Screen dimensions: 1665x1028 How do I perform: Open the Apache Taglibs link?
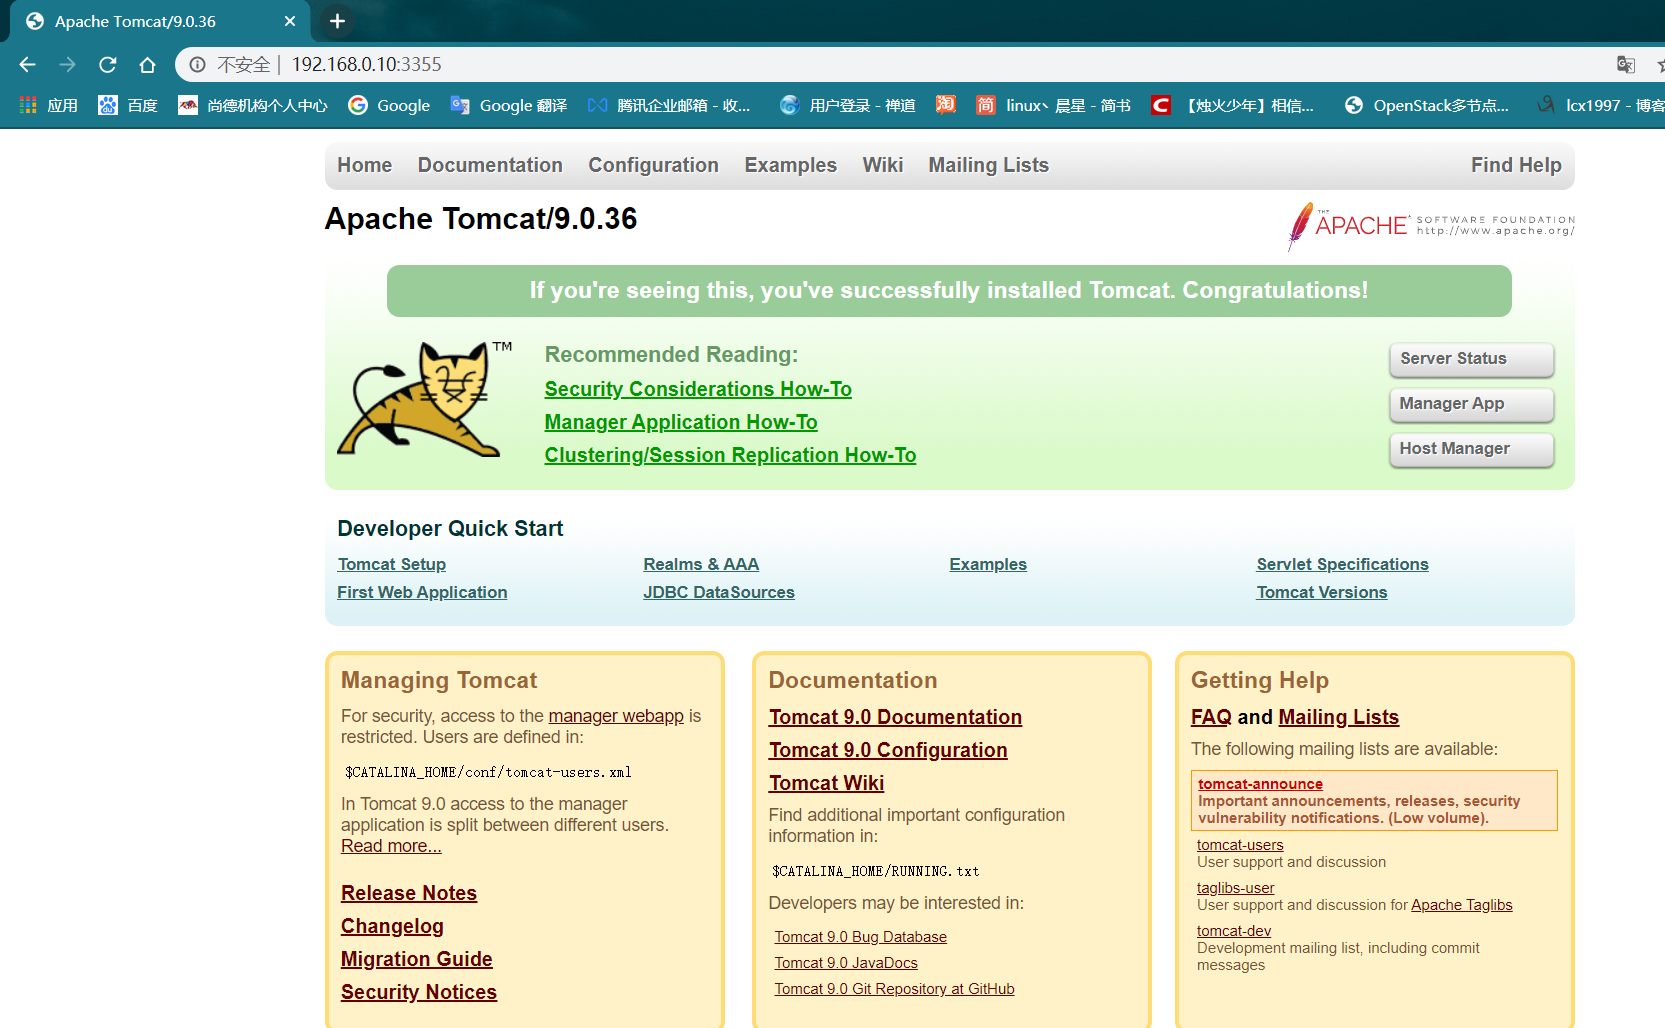pyautogui.click(x=1461, y=905)
